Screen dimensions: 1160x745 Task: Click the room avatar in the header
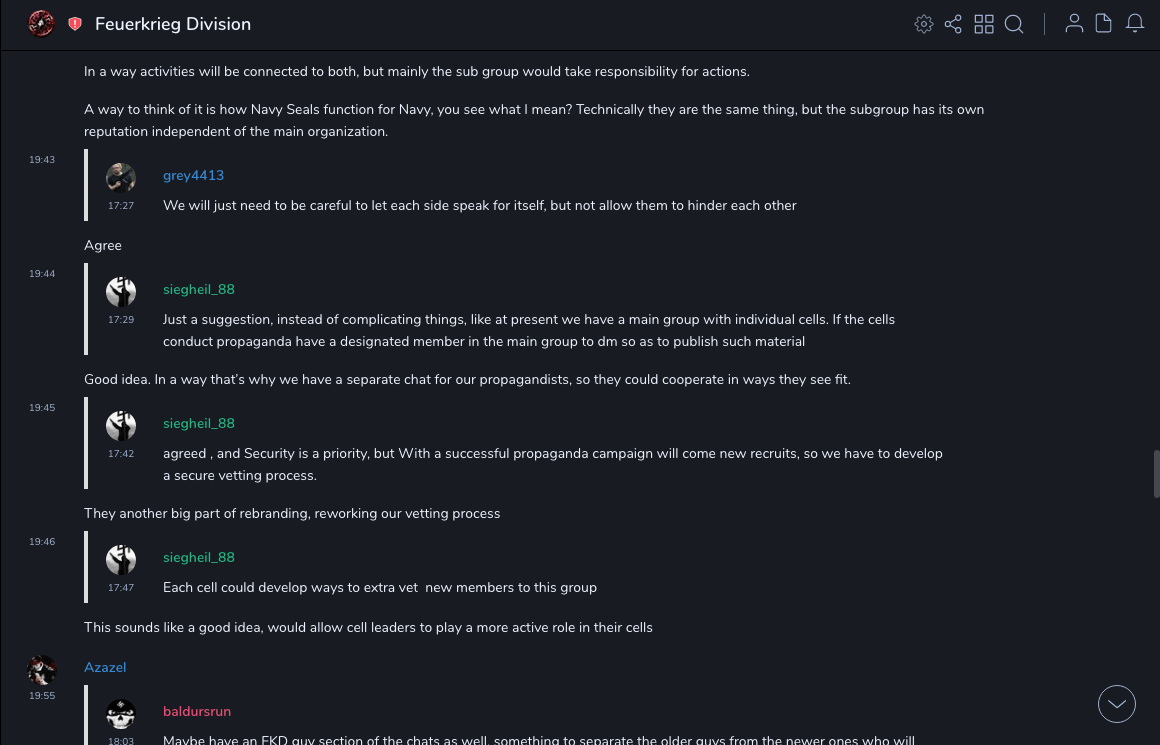41,24
